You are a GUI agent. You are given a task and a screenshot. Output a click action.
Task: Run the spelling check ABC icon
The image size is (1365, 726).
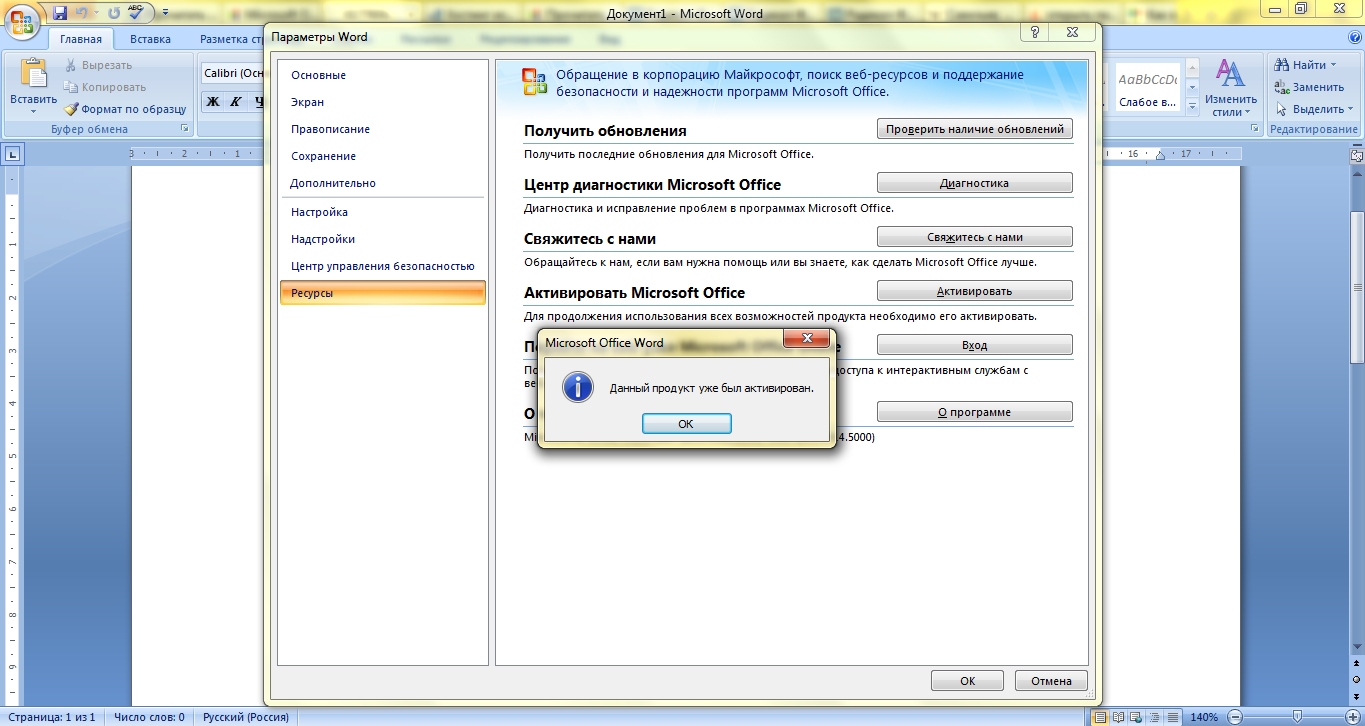pyautogui.click(x=136, y=12)
